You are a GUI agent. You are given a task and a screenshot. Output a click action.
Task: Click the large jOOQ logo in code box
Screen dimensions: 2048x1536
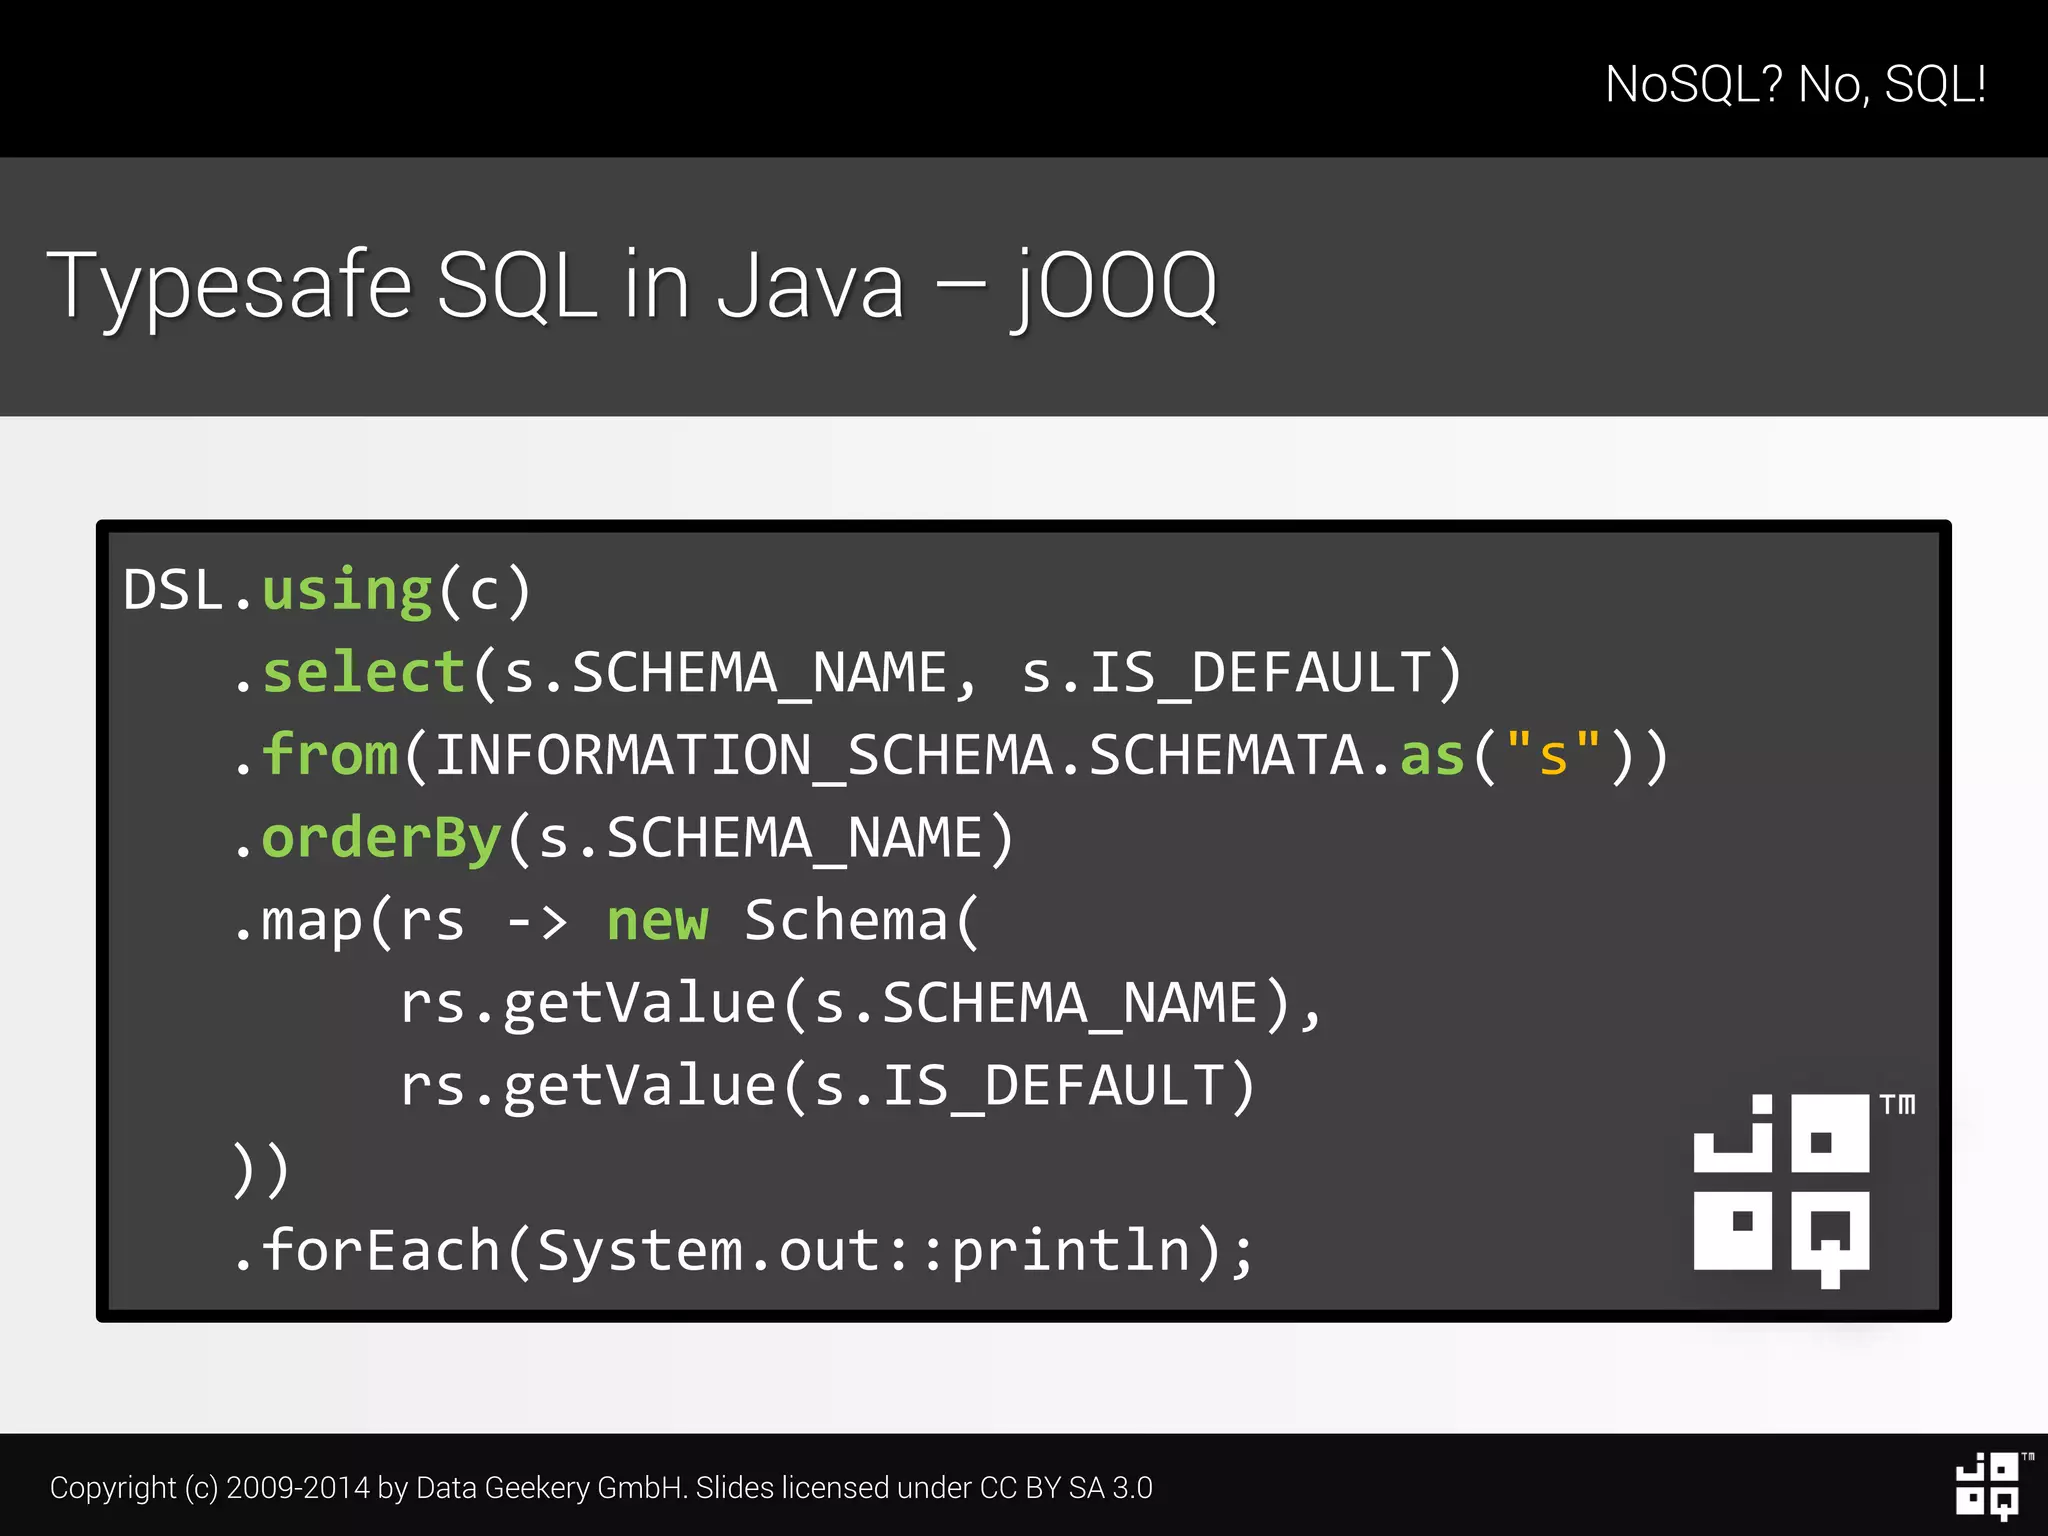pos(1804,1191)
